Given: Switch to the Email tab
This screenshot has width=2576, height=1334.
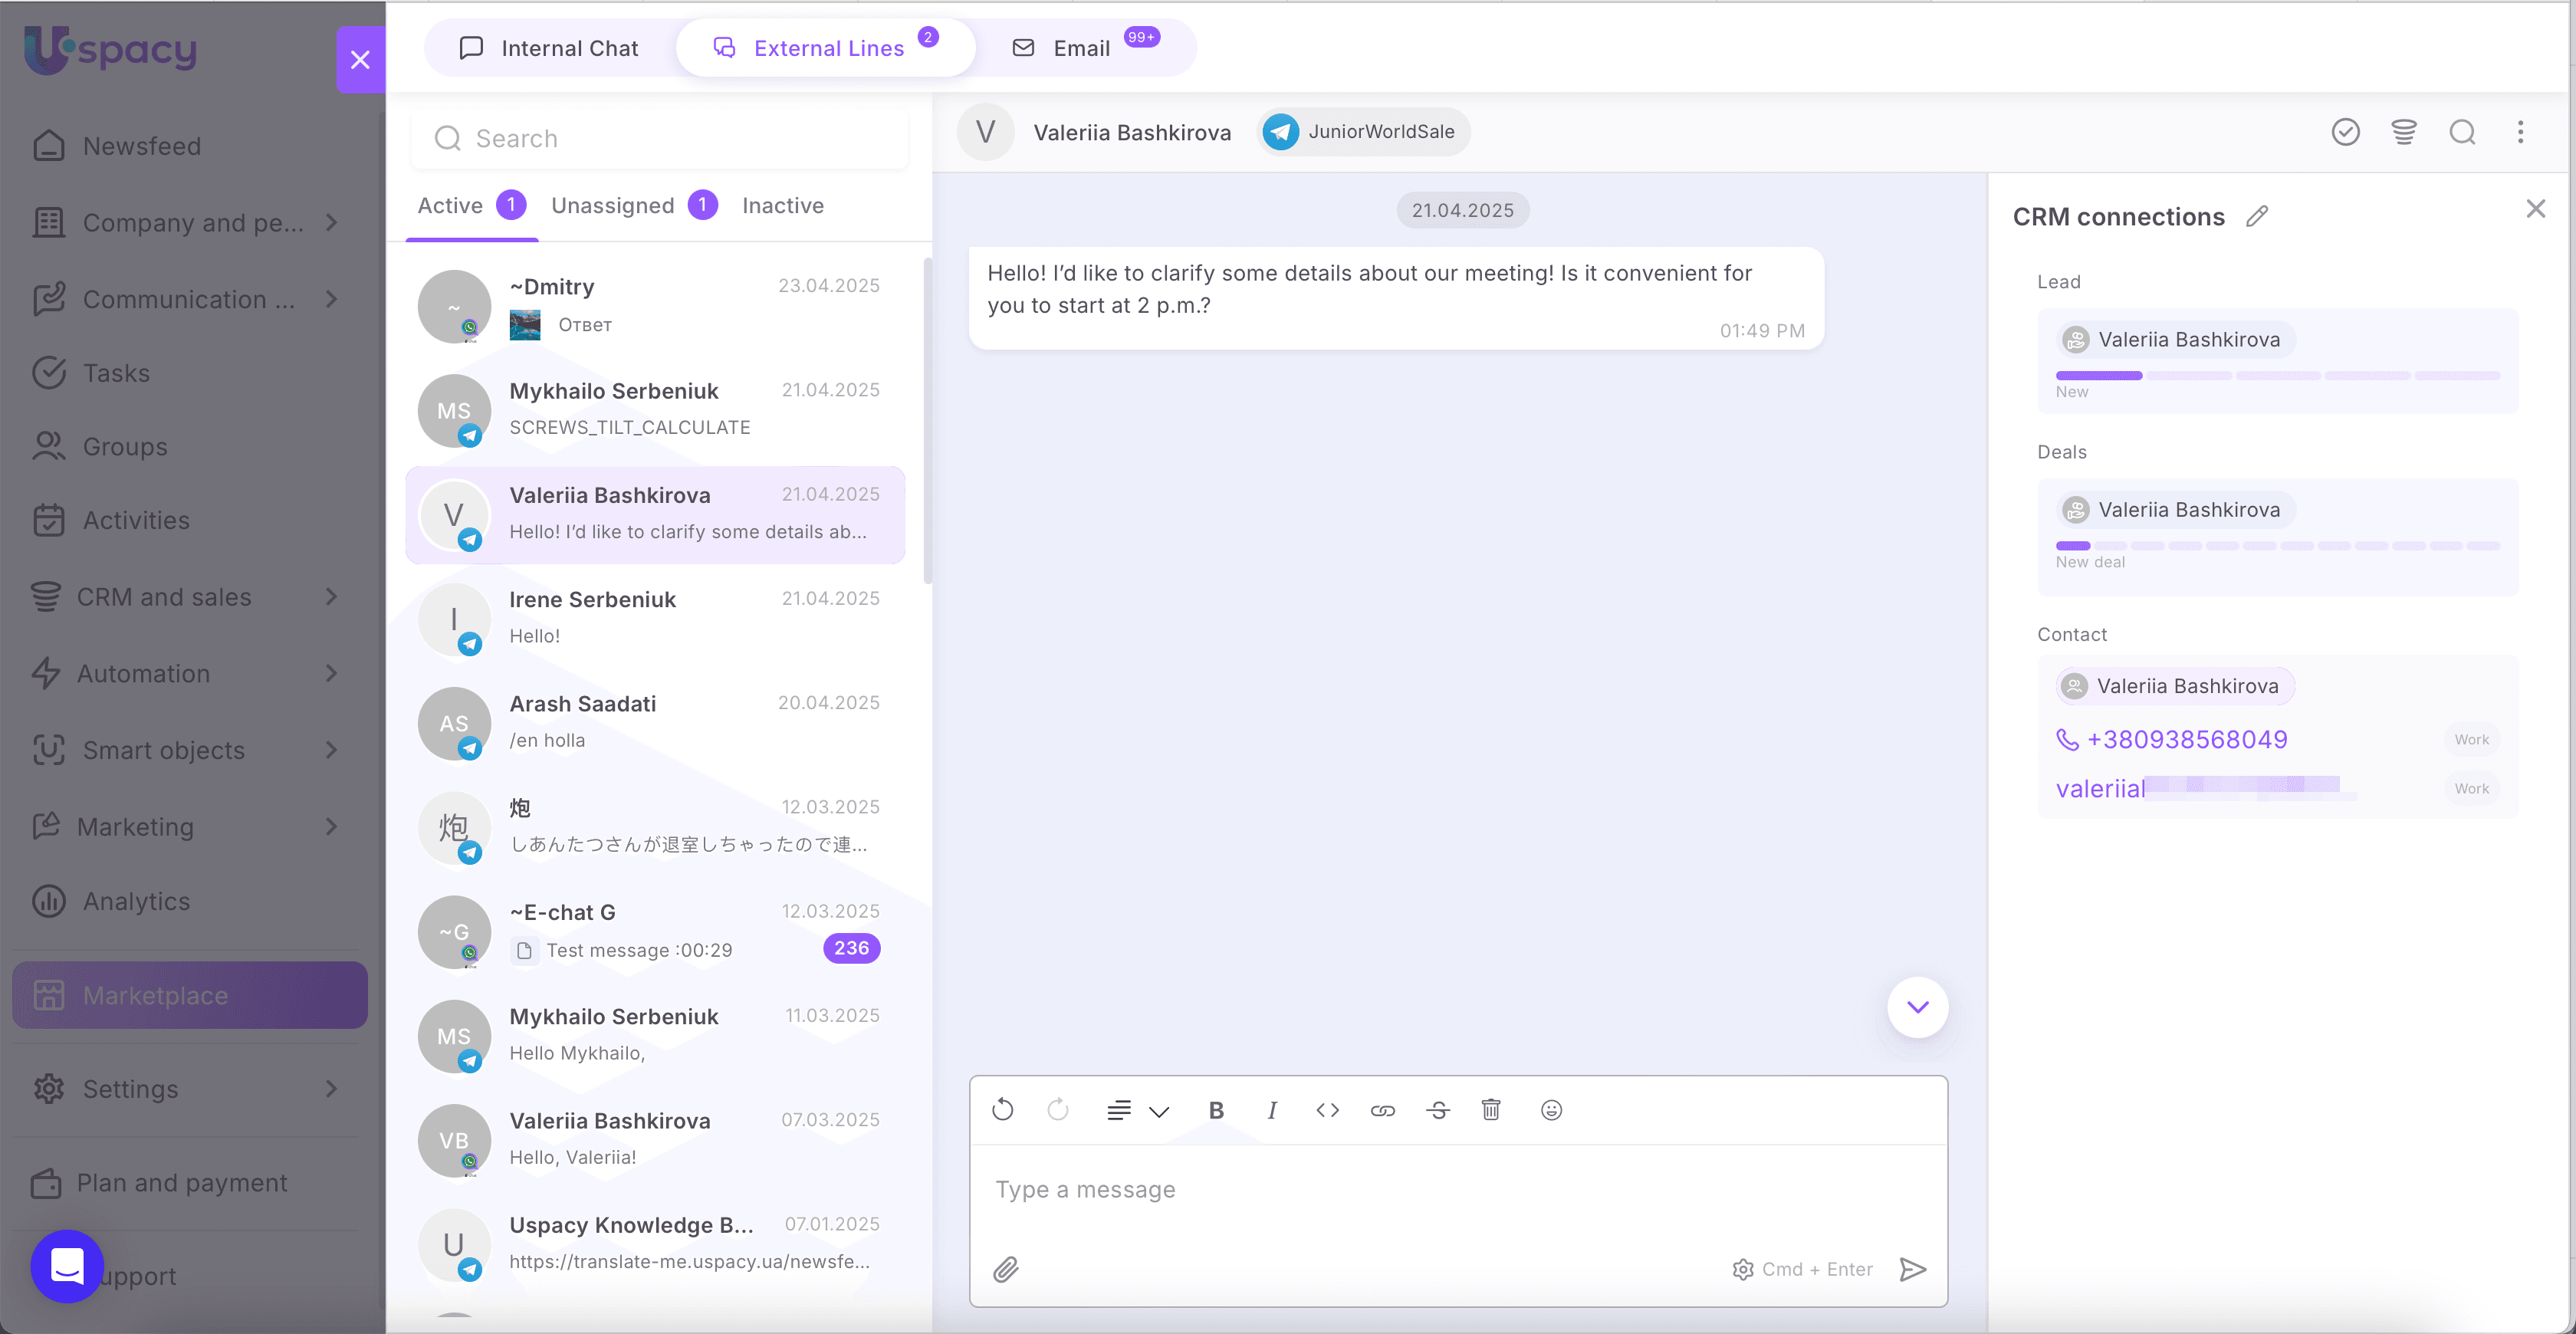Looking at the screenshot, I should point(1079,47).
